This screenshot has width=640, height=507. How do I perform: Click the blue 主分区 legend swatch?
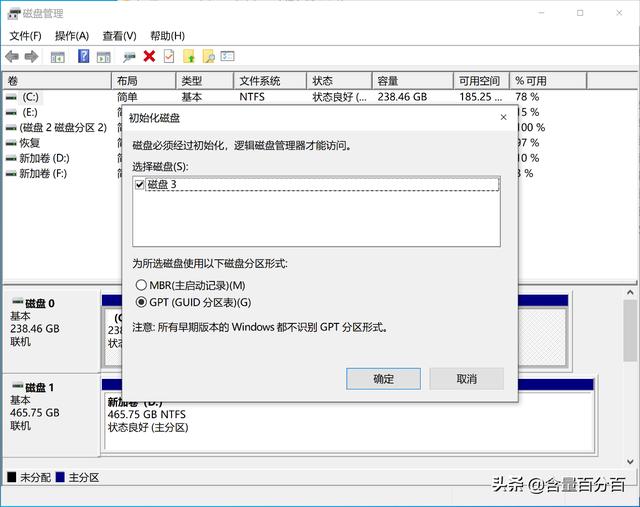click(x=60, y=477)
